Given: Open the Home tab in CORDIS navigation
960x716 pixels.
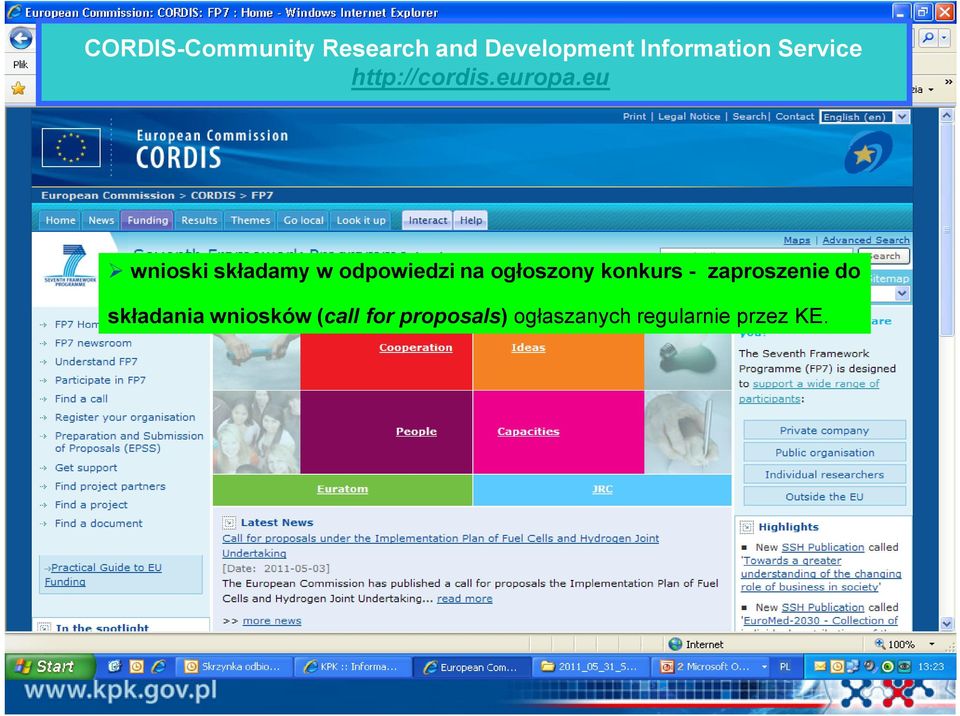Looking at the screenshot, I should (x=61, y=220).
